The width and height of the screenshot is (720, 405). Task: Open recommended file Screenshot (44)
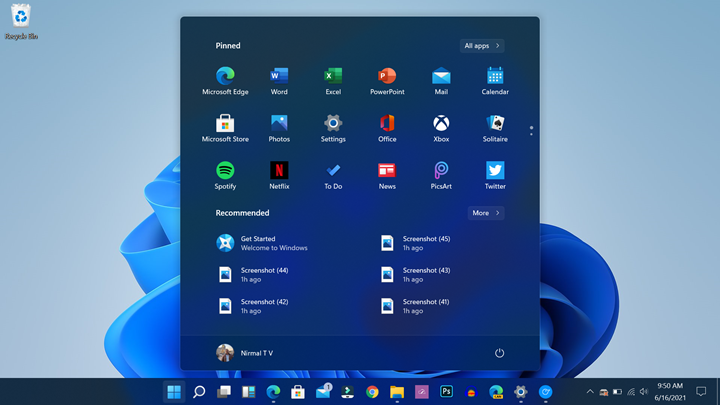click(x=253, y=275)
